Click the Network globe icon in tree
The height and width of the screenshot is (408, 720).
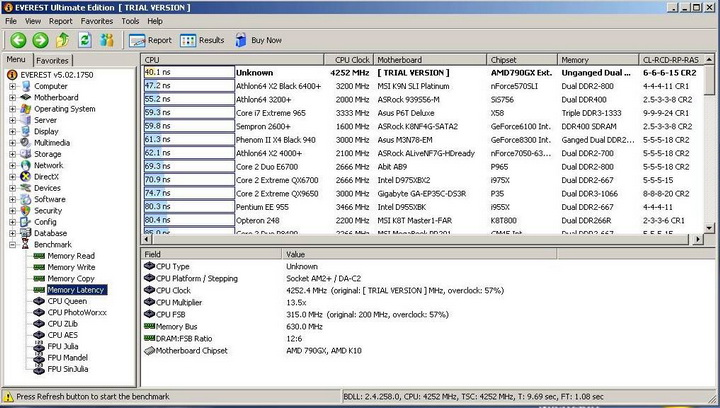26,165
